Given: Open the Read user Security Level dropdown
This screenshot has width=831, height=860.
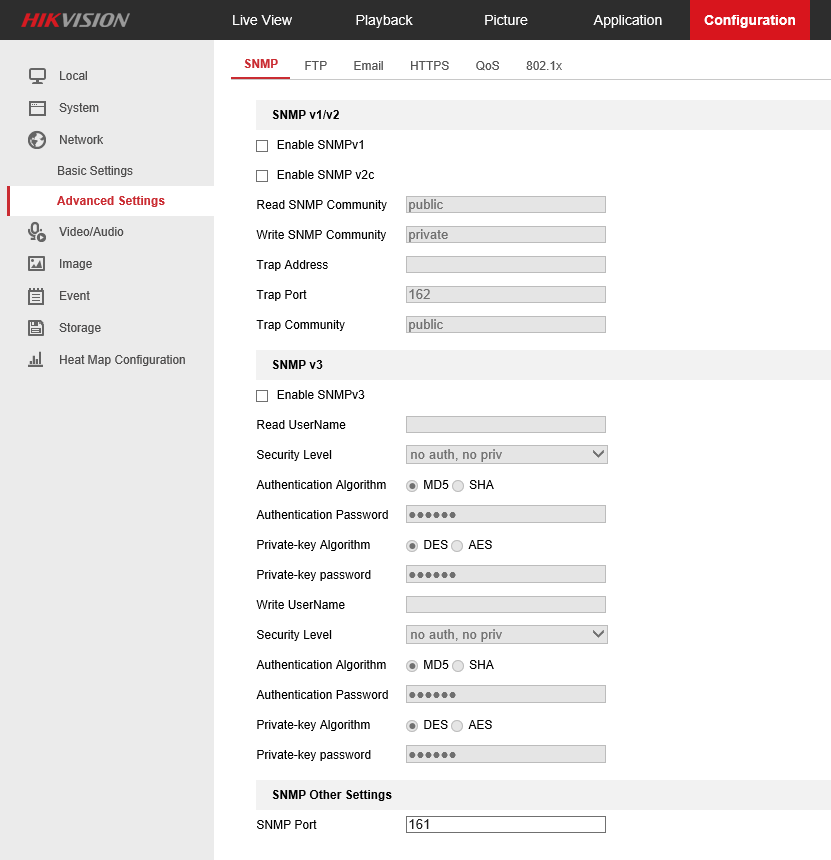Looking at the screenshot, I should [x=506, y=455].
